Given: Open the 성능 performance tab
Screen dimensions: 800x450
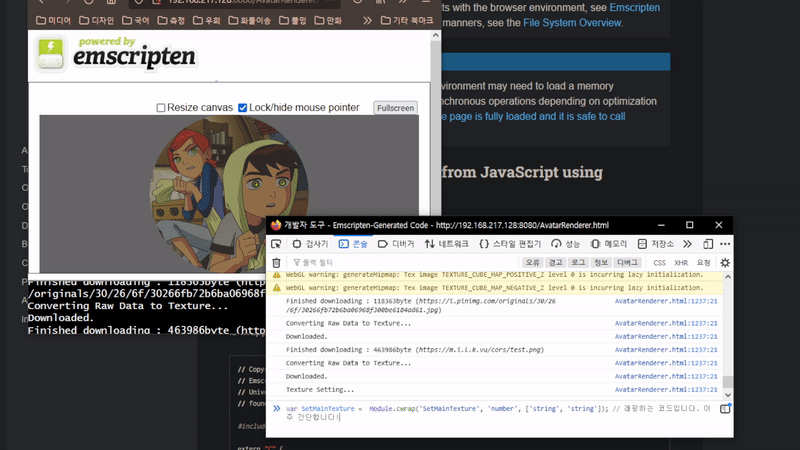Looking at the screenshot, I should tap(566, 244).
